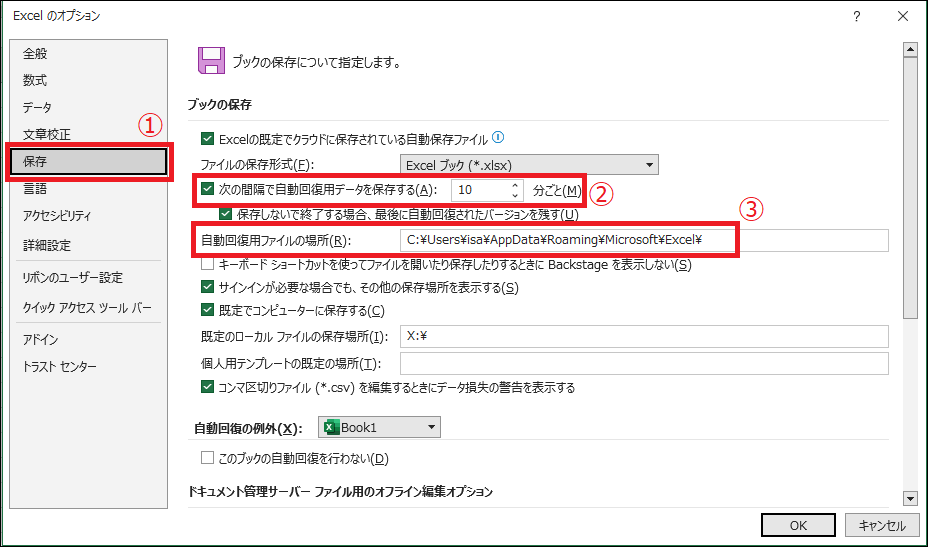Open 詳細設定 category in the sidebar
This screenshot has height=547, width=928.
coord(47,245)
